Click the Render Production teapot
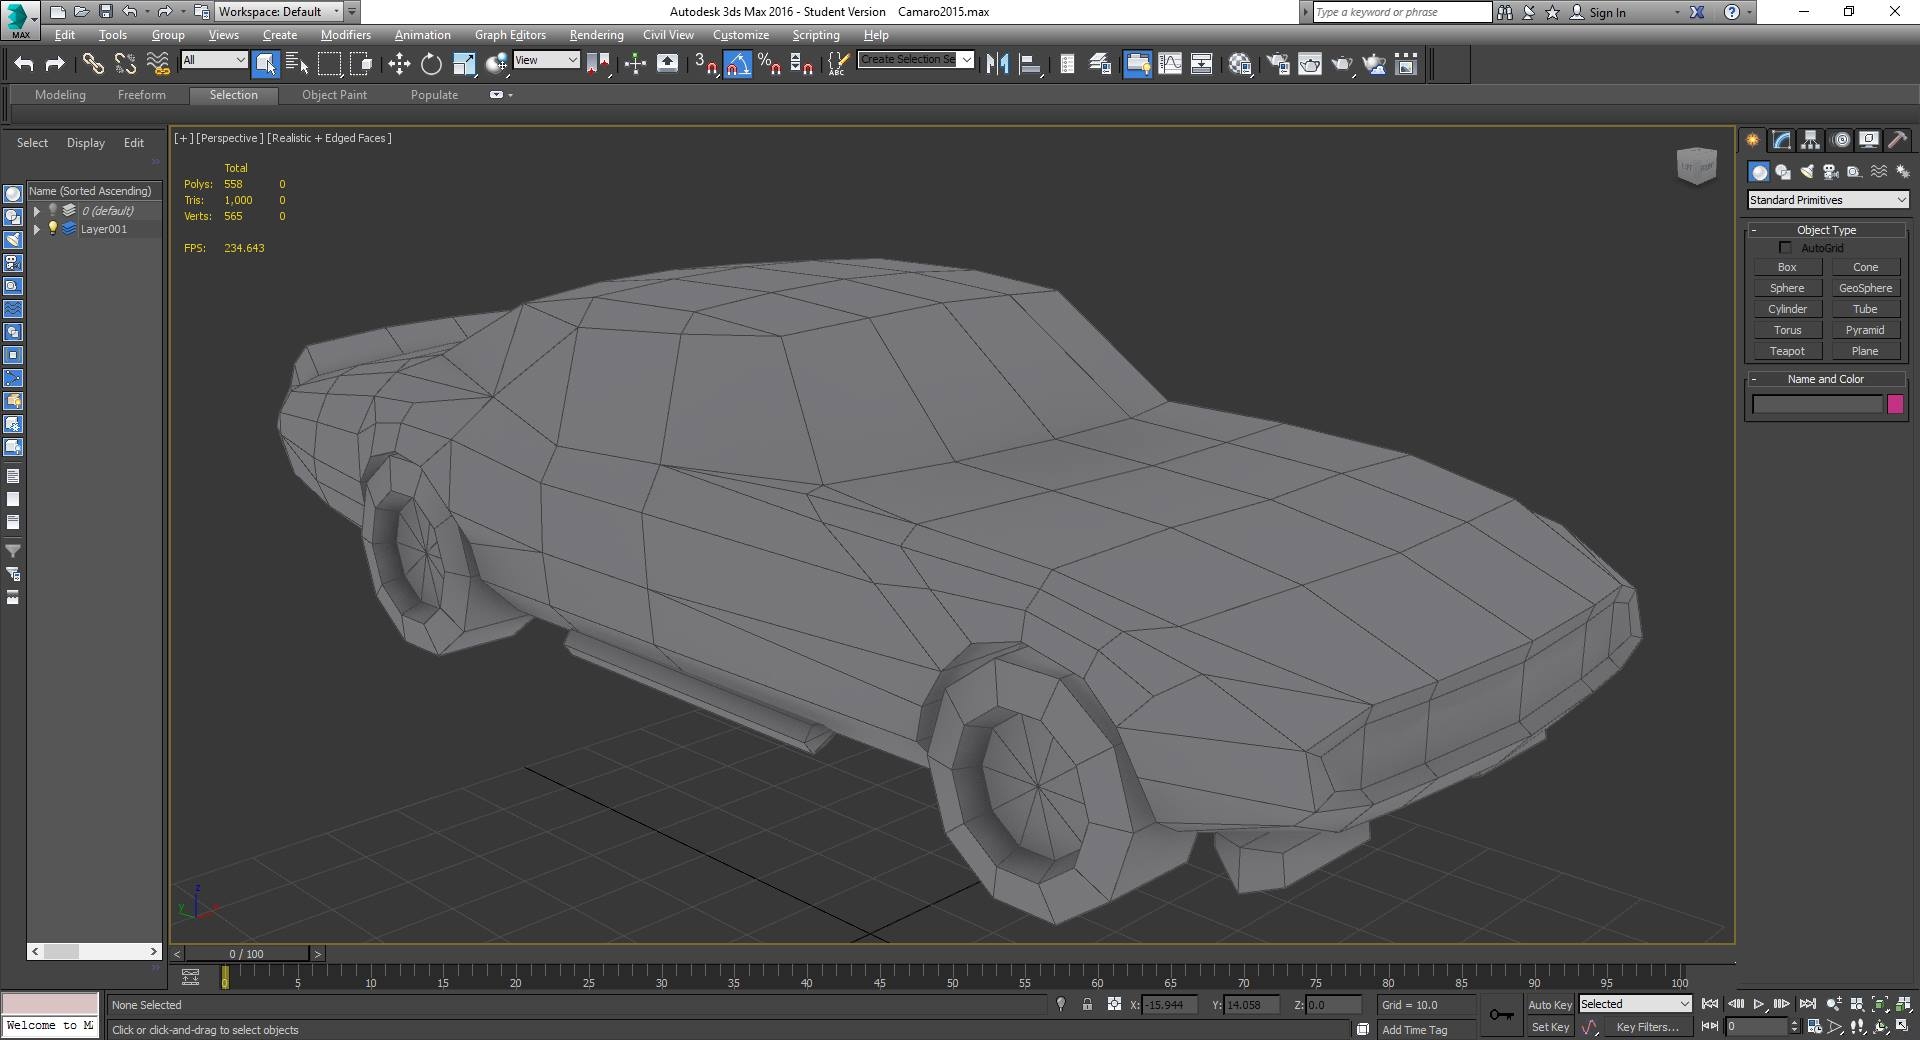The width and height of the screenshot is (1920, 1040). 1342,64
